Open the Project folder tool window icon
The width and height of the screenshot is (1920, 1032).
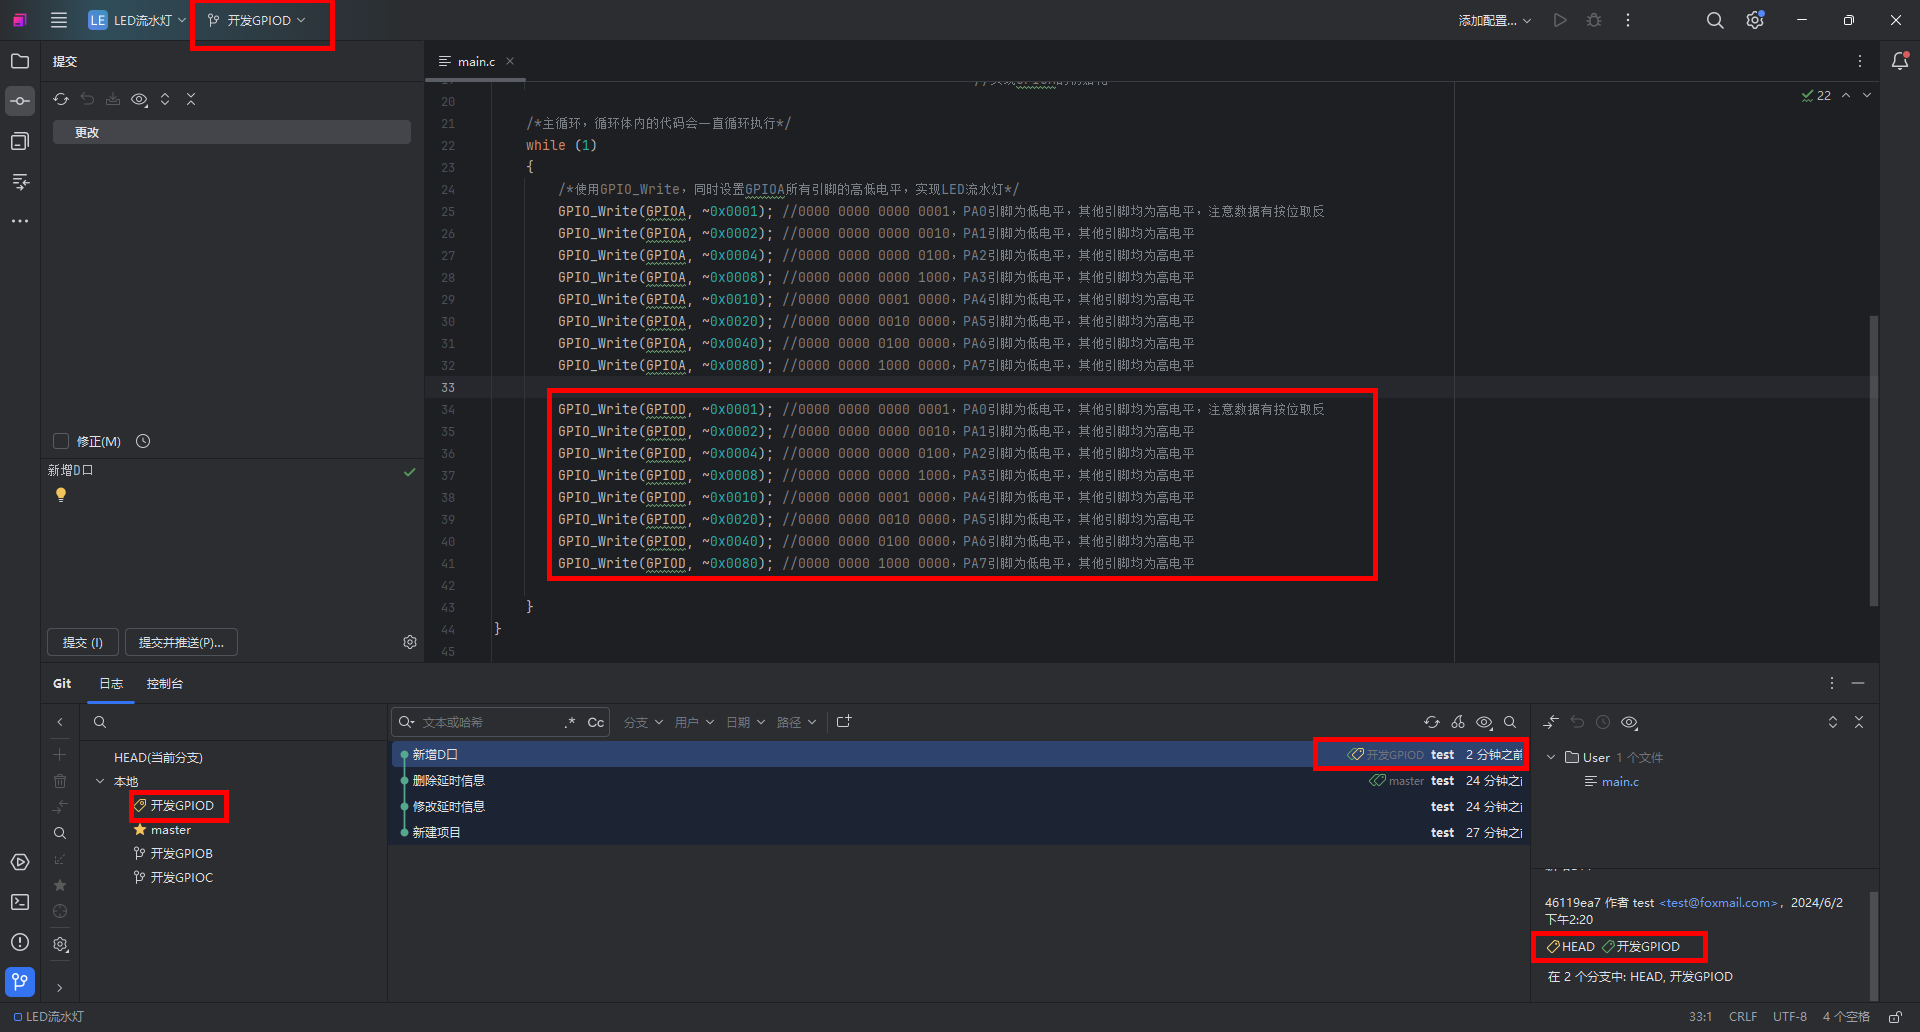20,61
